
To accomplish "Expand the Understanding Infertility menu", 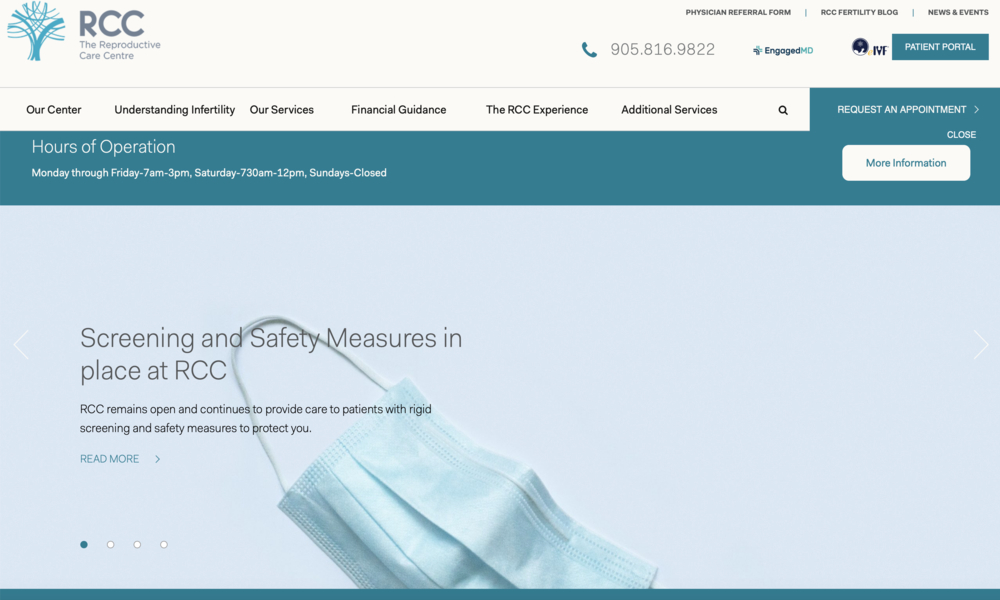I will pyautogui.click(x=174, y=110).
